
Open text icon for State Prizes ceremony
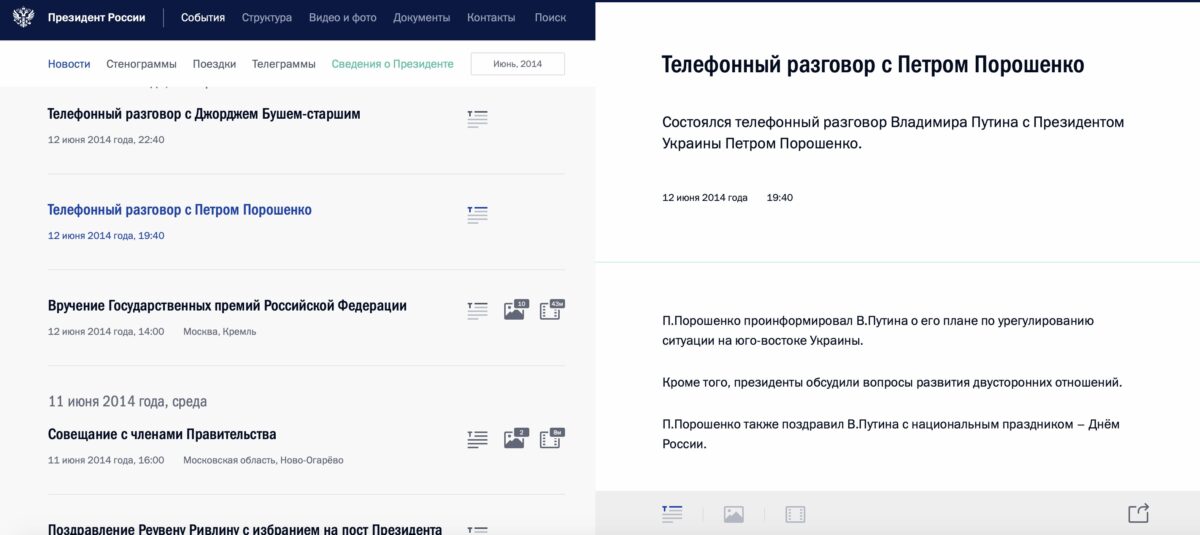coord(477,310)
